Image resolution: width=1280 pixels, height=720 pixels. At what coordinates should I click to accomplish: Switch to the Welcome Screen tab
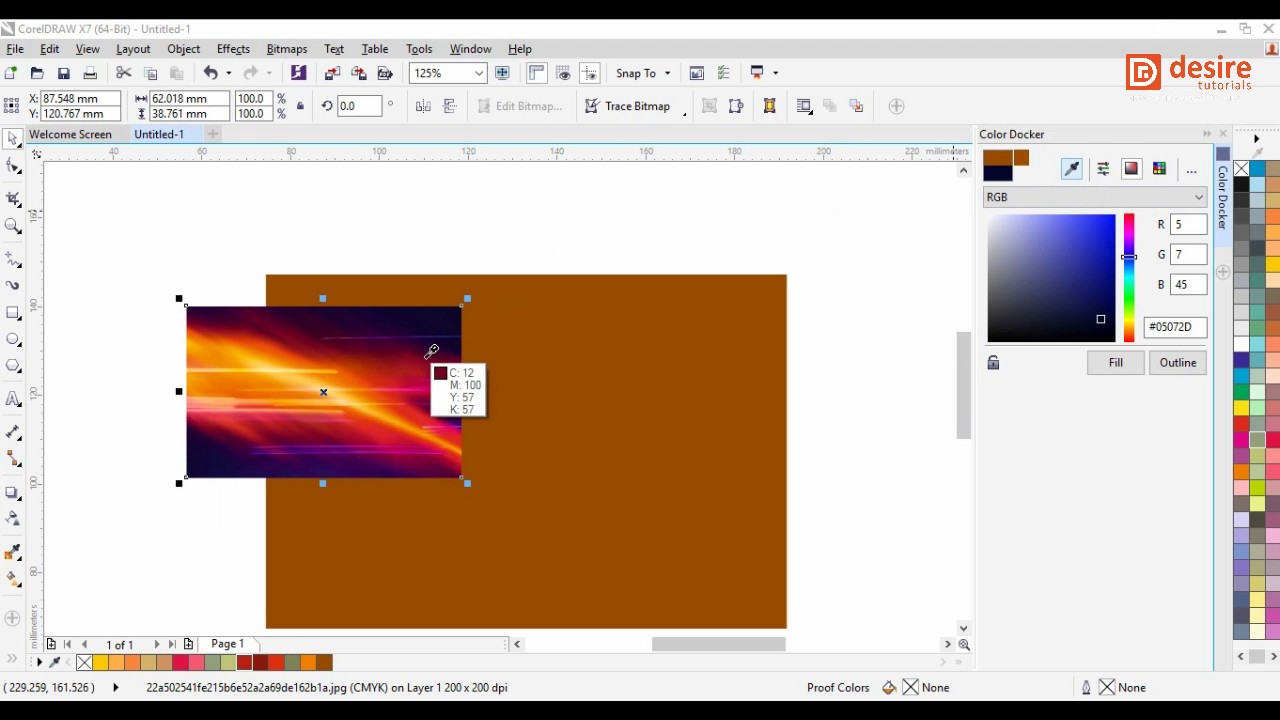(70, 134)
